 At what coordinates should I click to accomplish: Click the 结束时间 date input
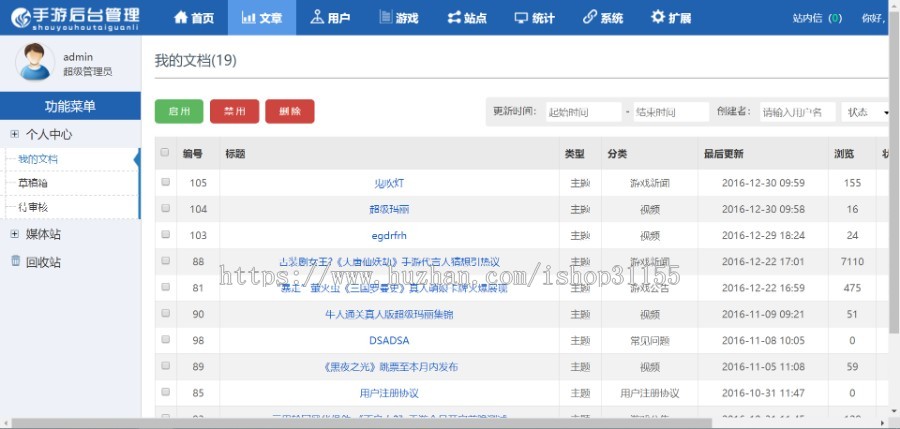[672, 112]
